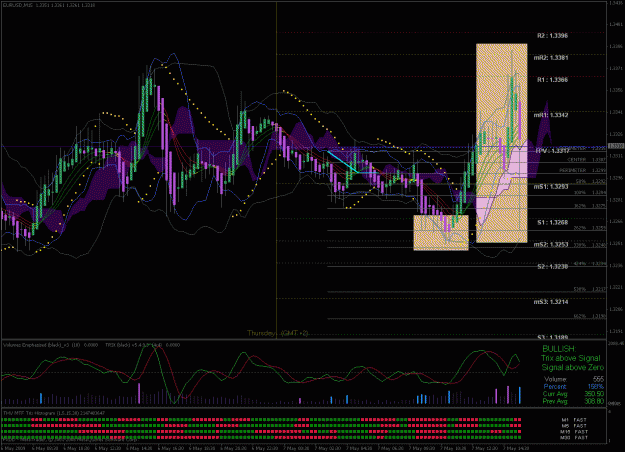Click the R1 : 1.3366 resistance label
The image size is (625, 452).
click(552, 80)
